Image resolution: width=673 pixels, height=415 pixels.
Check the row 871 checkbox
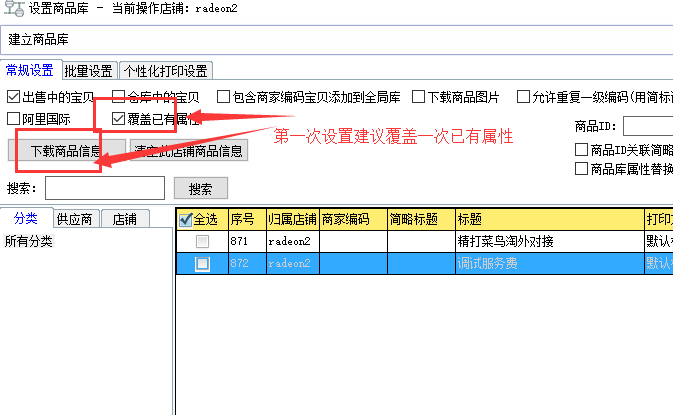[203, 242]
